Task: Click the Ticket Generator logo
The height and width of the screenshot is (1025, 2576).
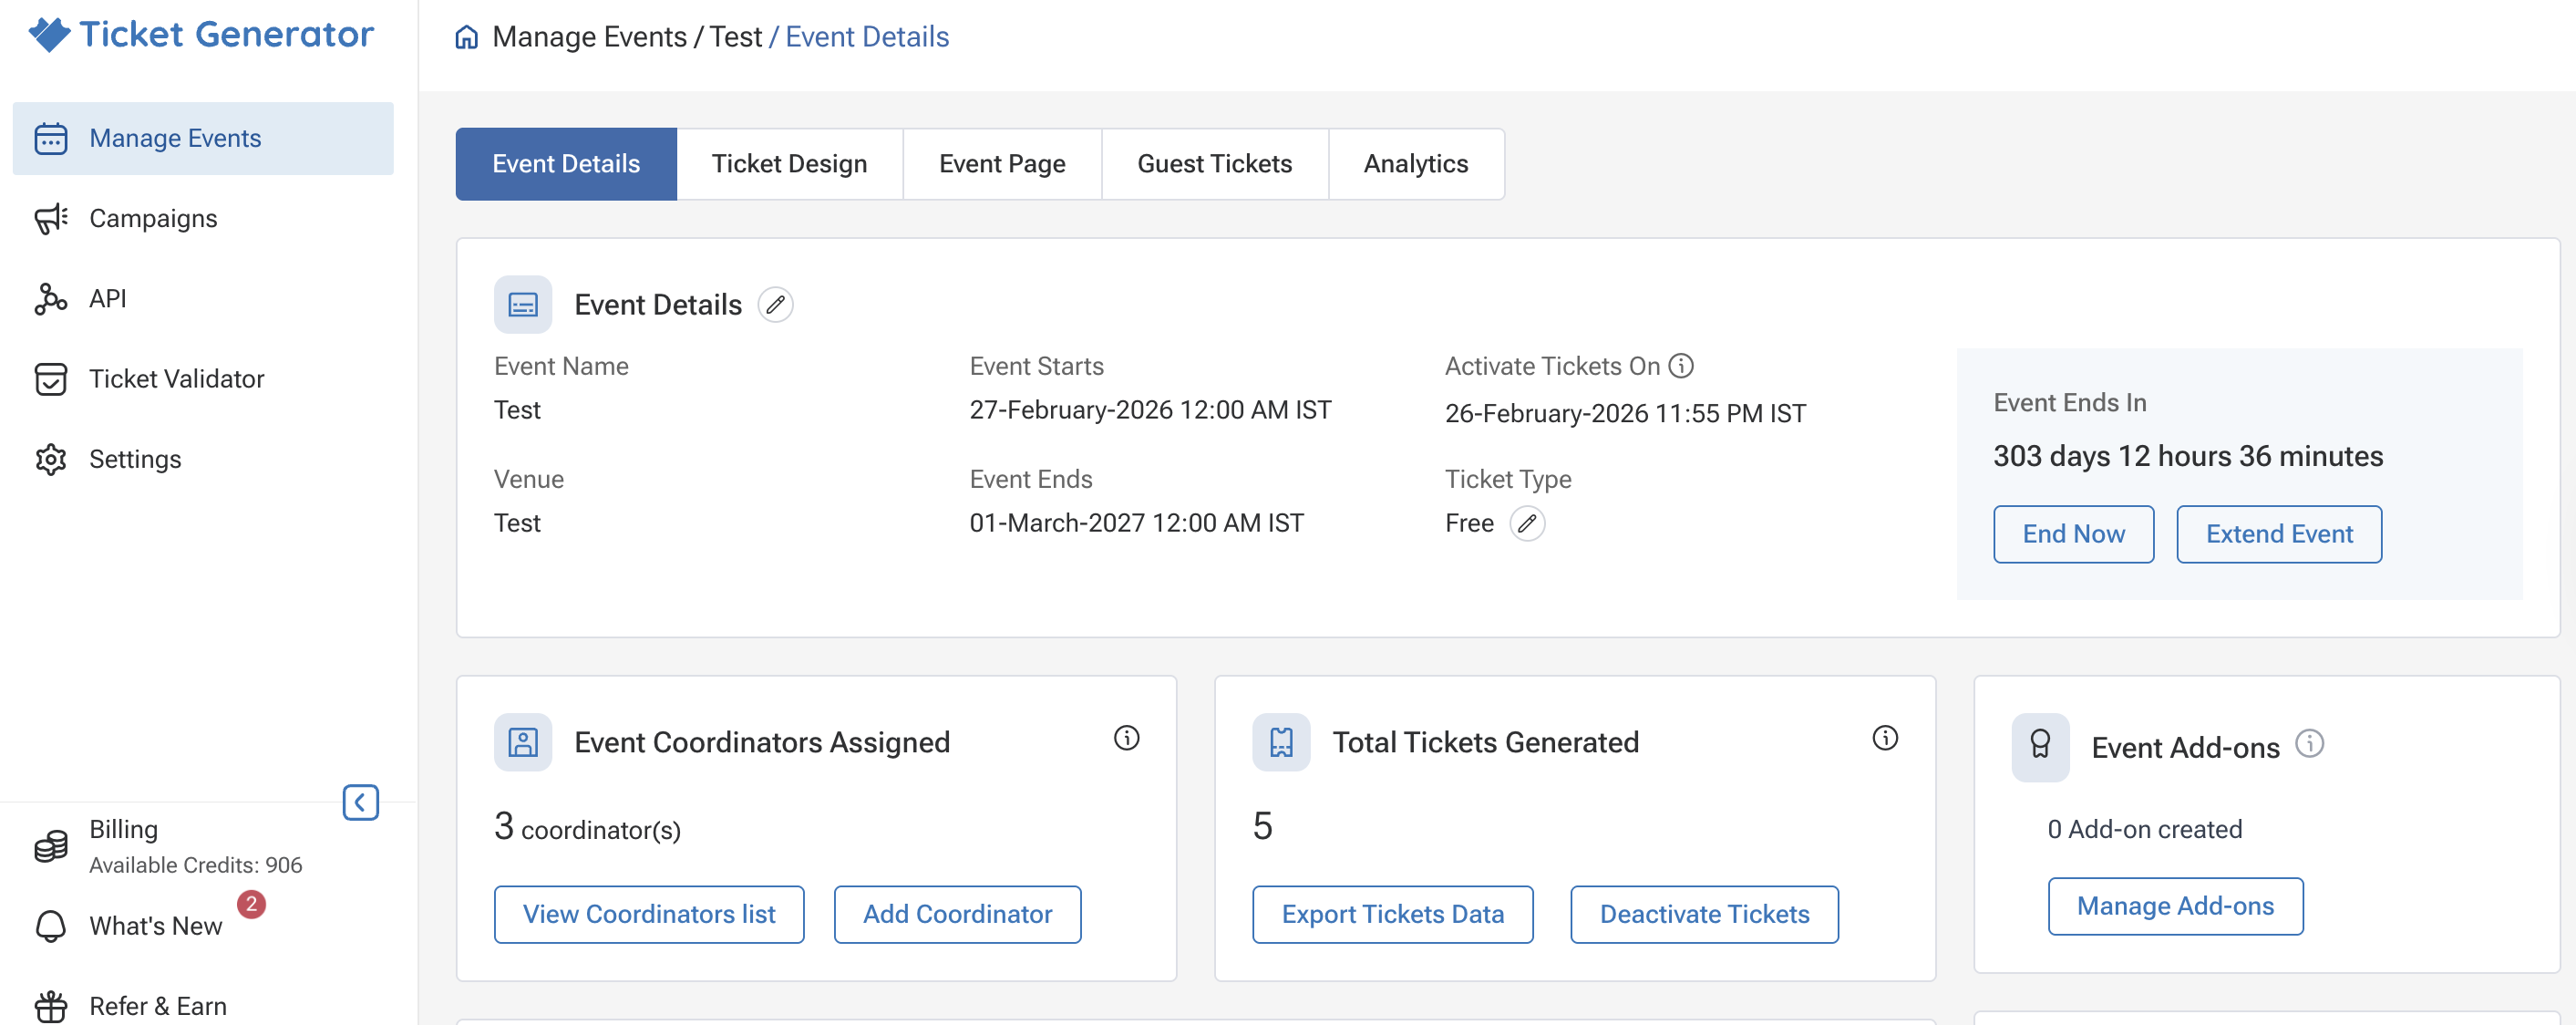Action: pyautogui.click(x=201, y=34)
